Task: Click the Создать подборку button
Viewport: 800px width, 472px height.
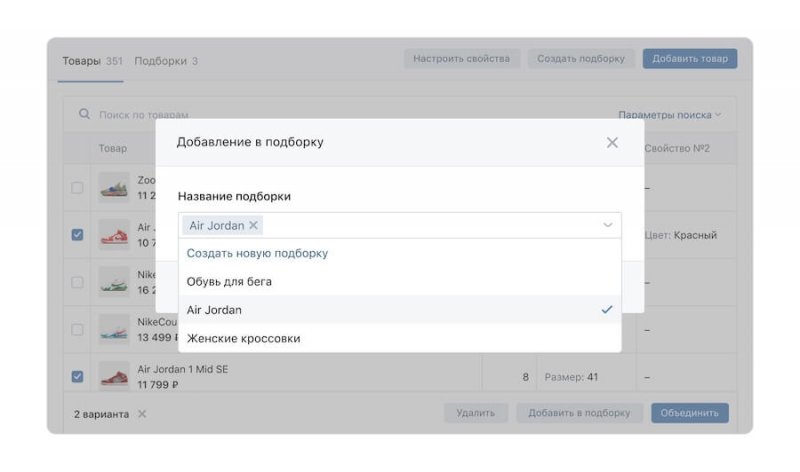Action: [581, 59]
